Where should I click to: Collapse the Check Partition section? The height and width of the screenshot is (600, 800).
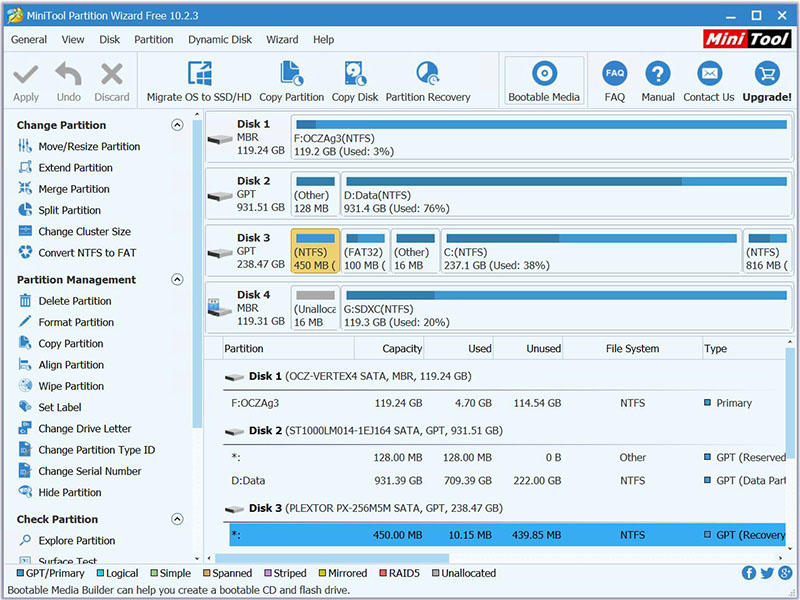pos(177,520)
